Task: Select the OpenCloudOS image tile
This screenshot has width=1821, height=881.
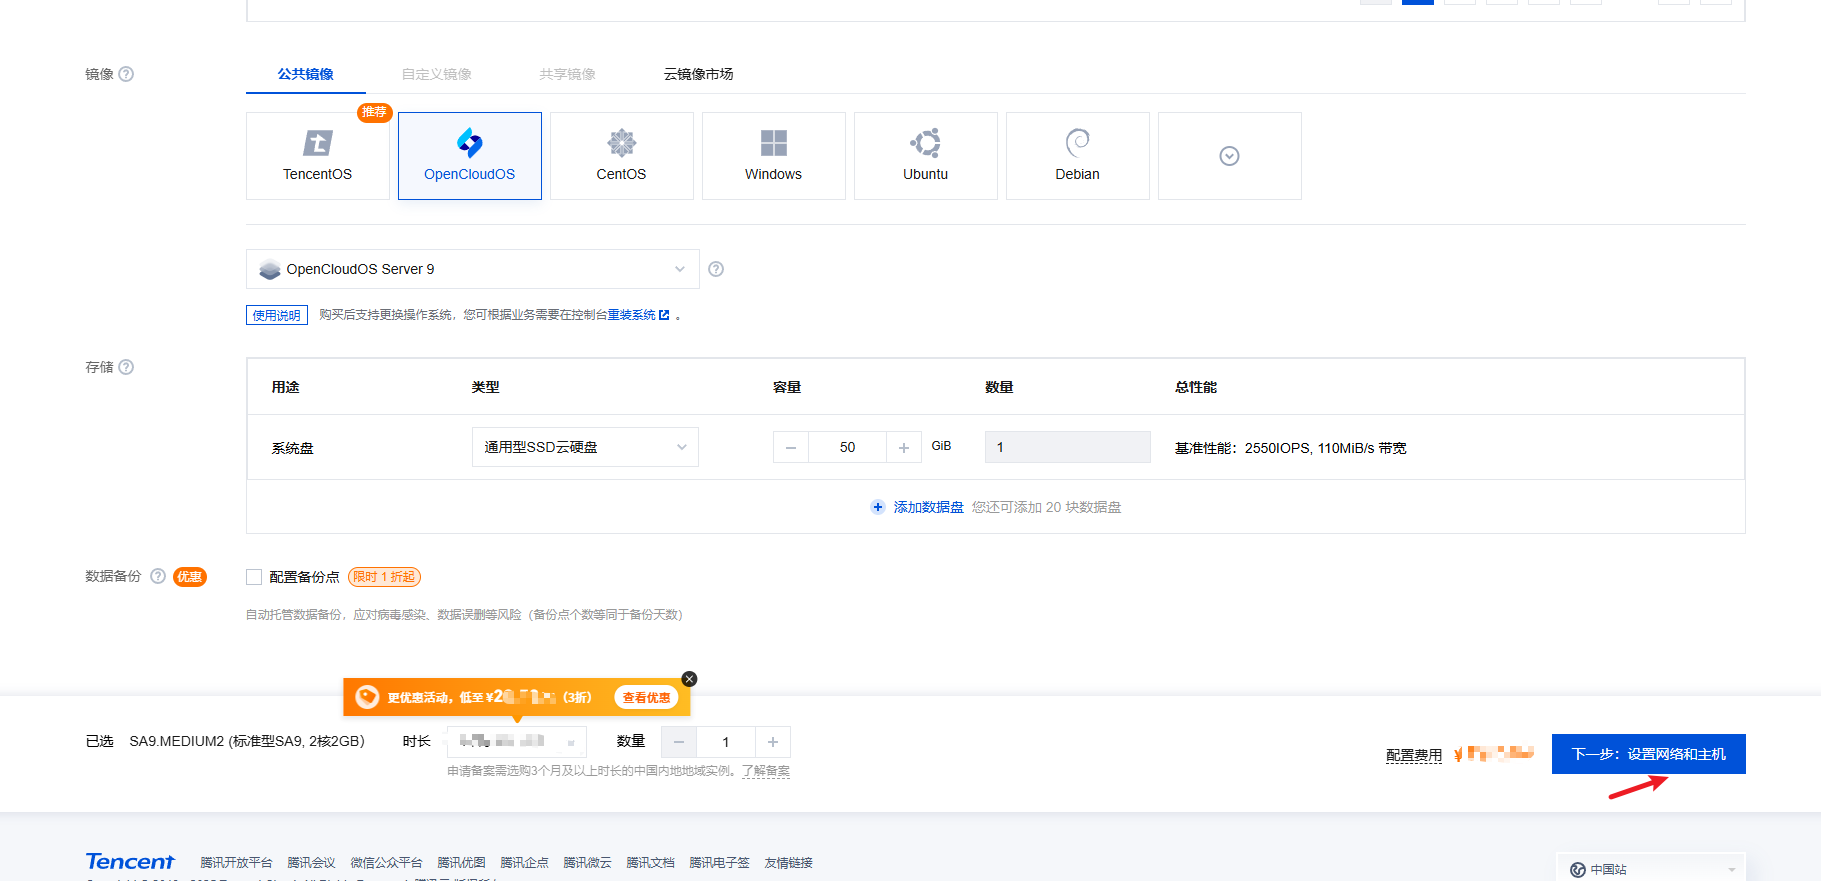Action: click(x=470, y=156)
